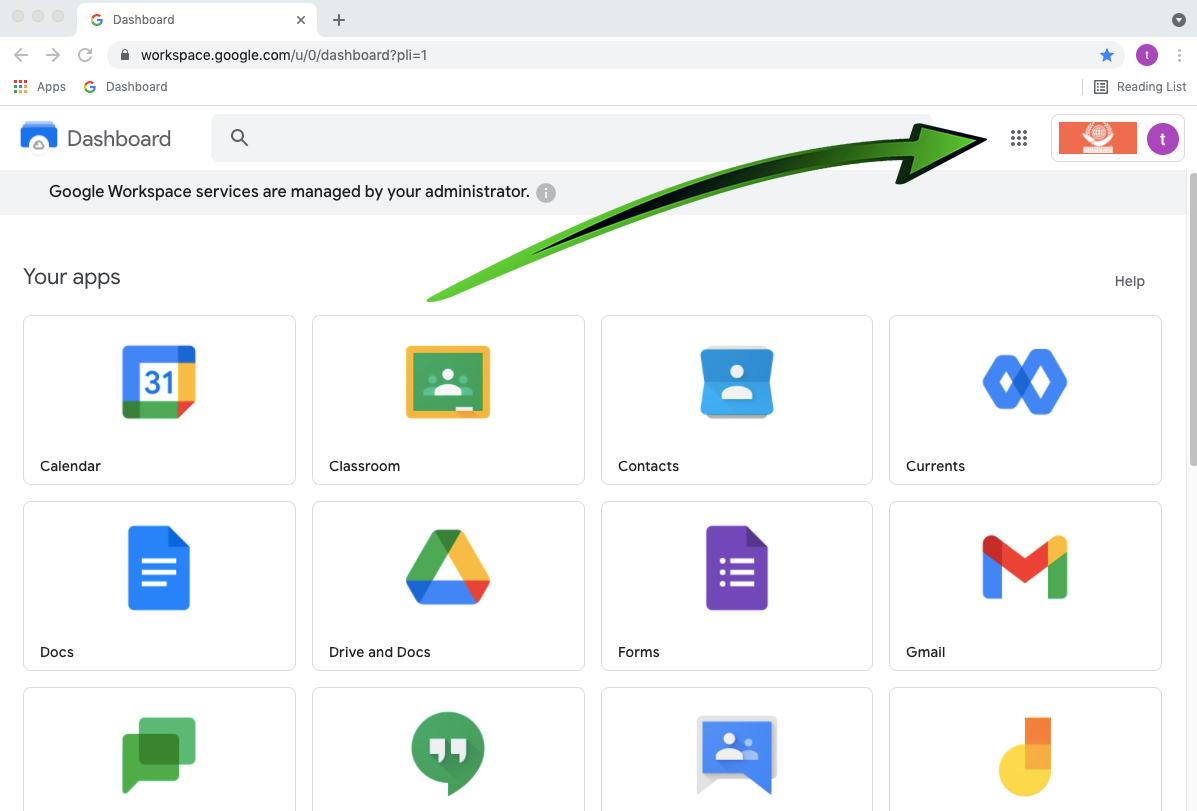Screen dimensions: 1197x811
Task: Focus the Dashboard search field
Action: click(x=571, y=137)
